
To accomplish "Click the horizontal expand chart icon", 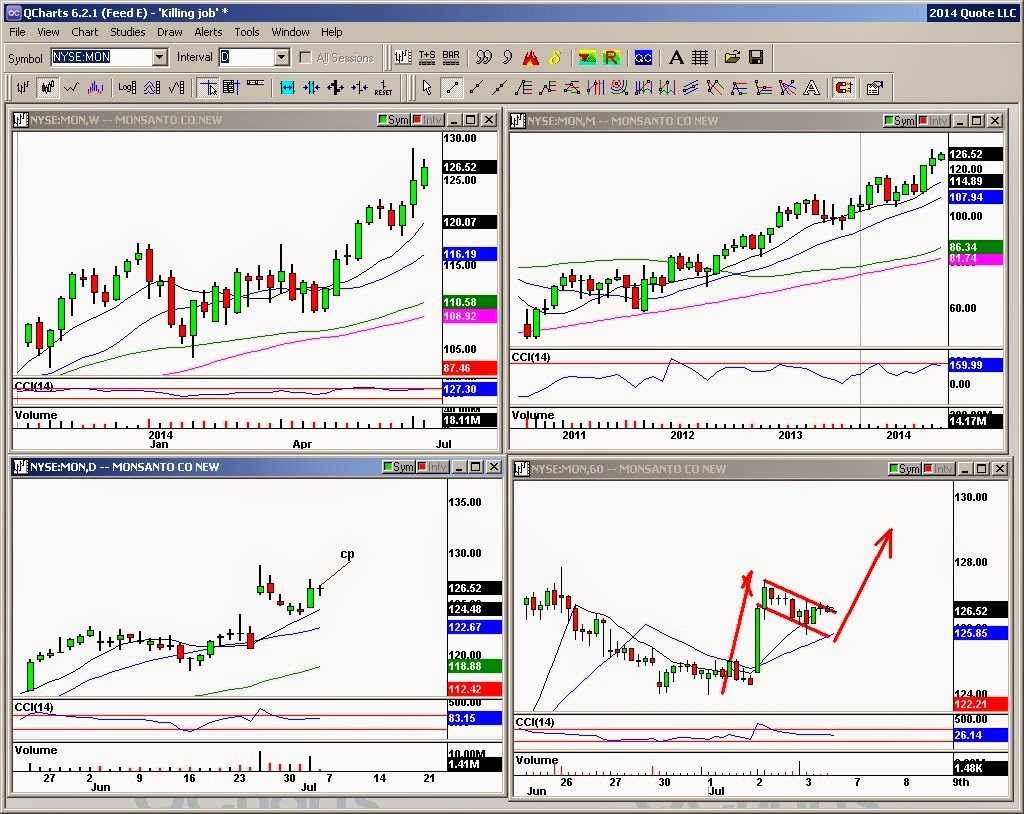I will (287, 88).
